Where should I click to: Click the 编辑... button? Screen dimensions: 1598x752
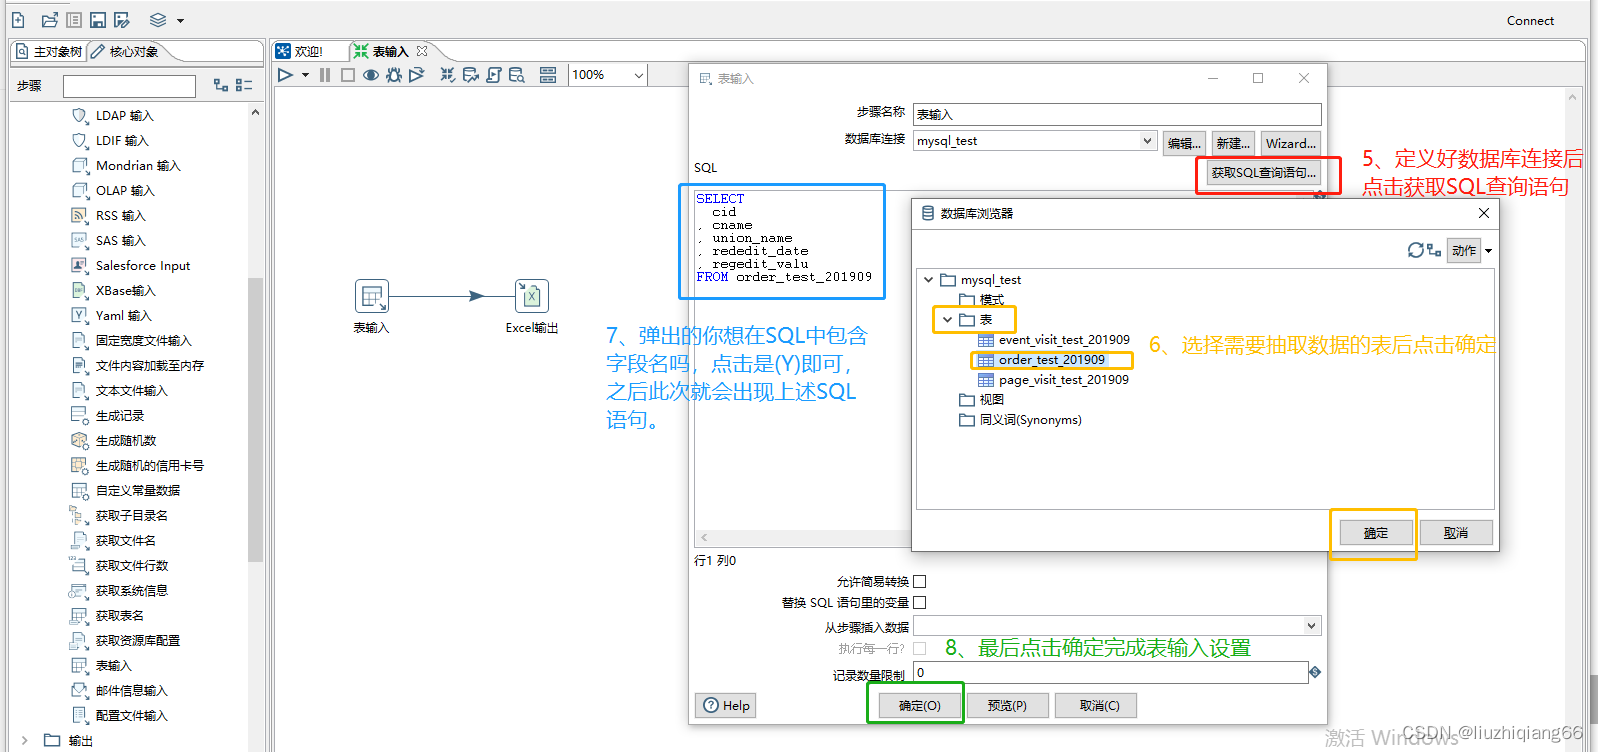coord(1184,143)
